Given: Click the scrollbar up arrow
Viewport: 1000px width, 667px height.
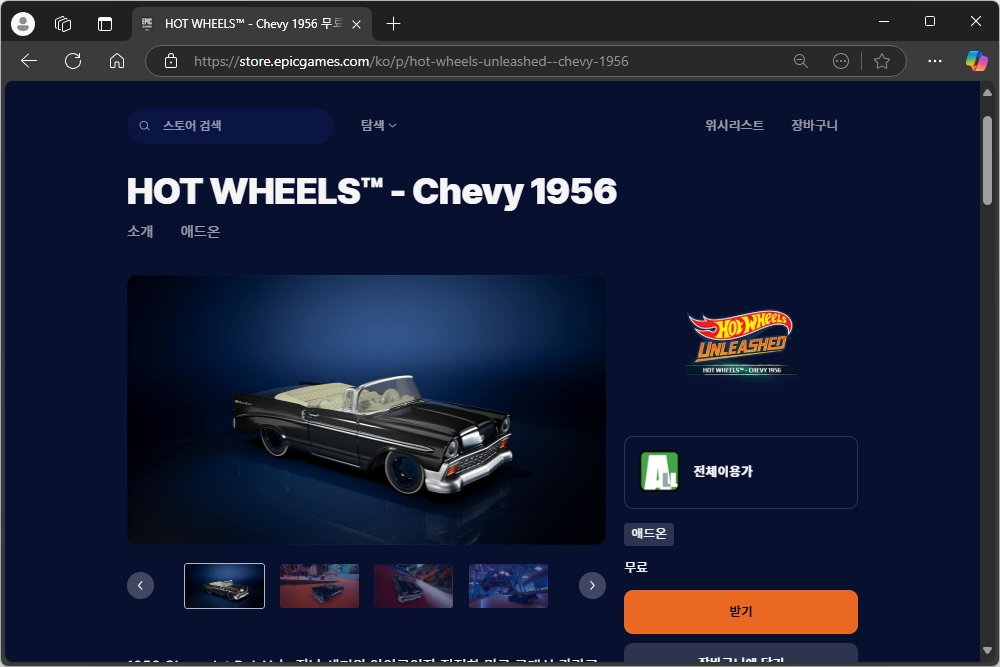Looking at the screenshot, I should pos(987,93).
